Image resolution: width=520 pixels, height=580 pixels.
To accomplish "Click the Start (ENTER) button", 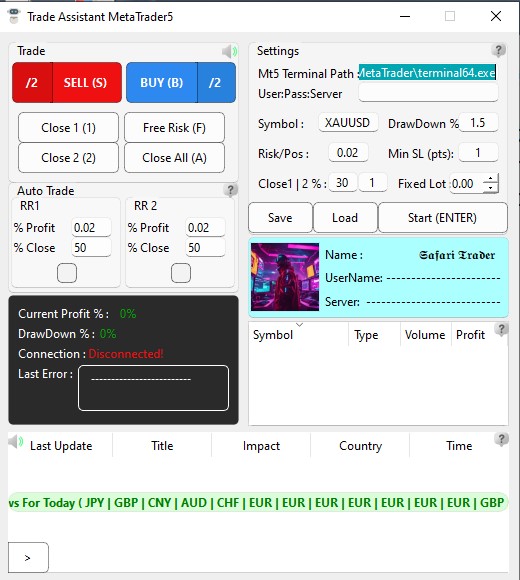I will tap(443, 218).
